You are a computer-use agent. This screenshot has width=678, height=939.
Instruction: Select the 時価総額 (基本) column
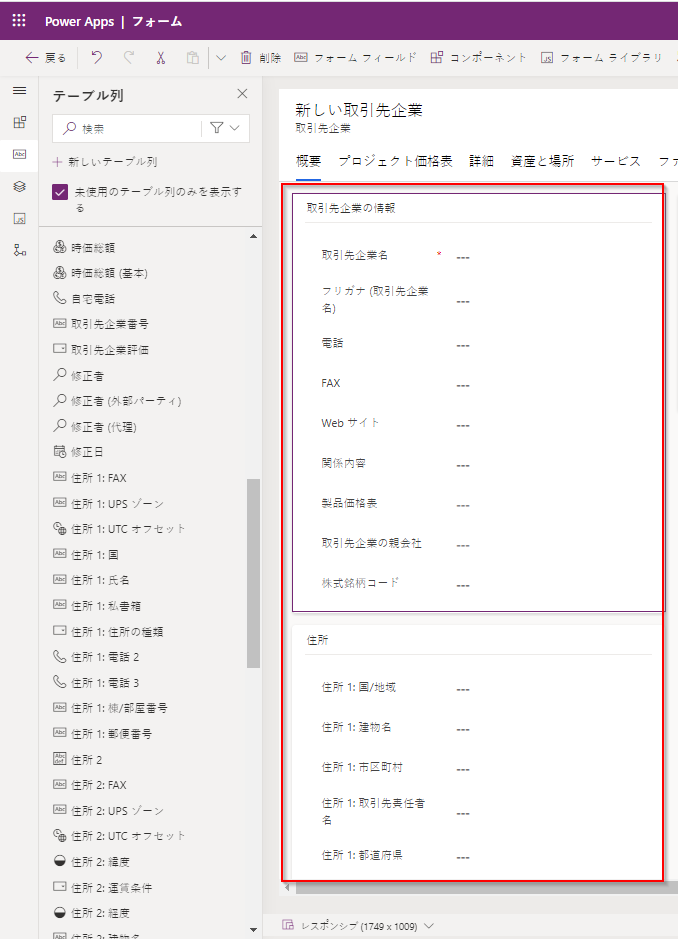click(100, 273)
